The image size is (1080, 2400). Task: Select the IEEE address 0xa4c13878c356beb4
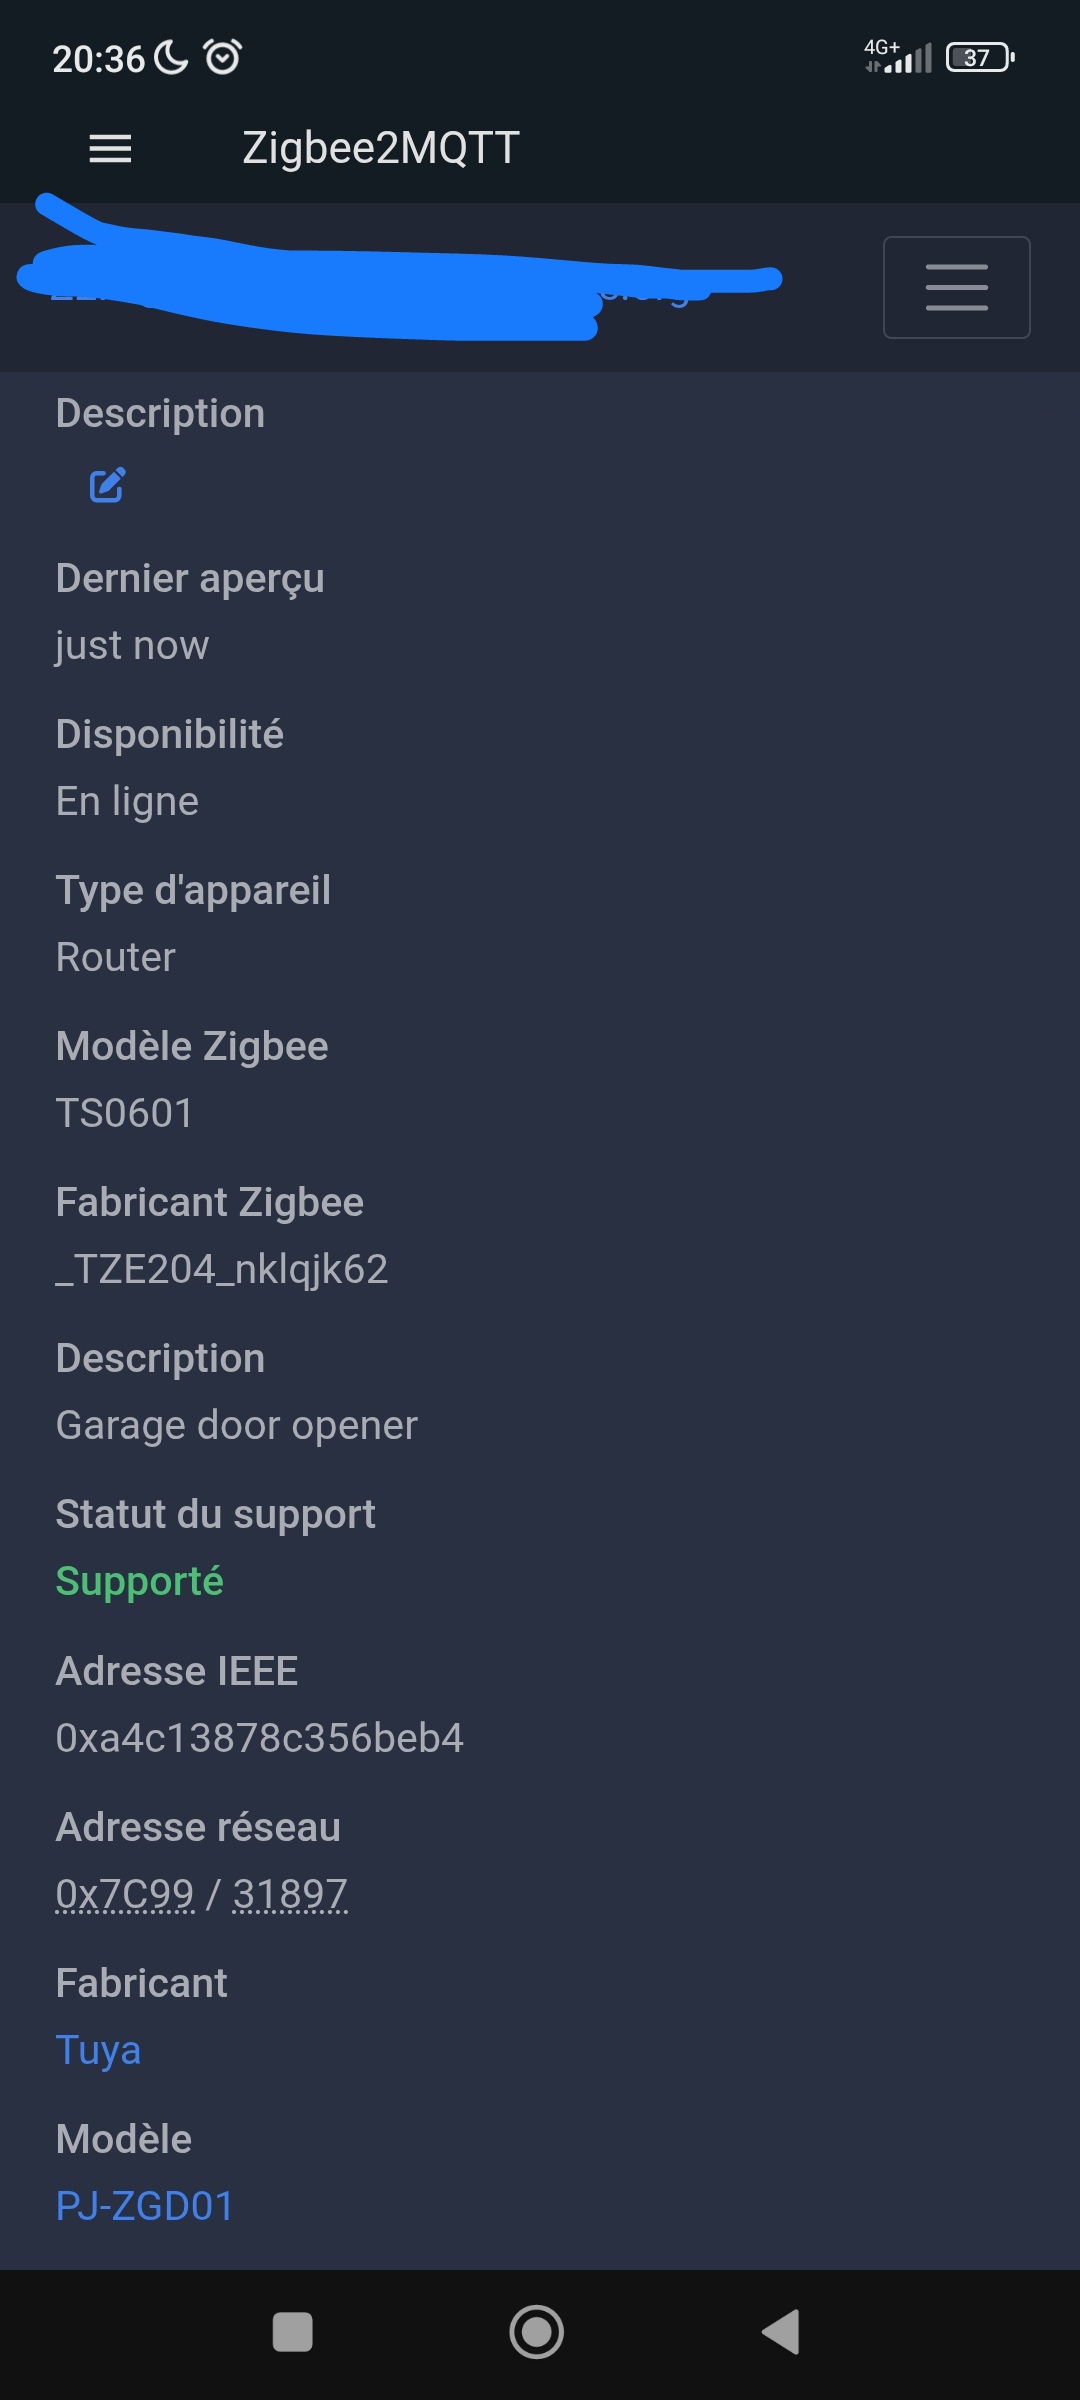coord(260,1738)
